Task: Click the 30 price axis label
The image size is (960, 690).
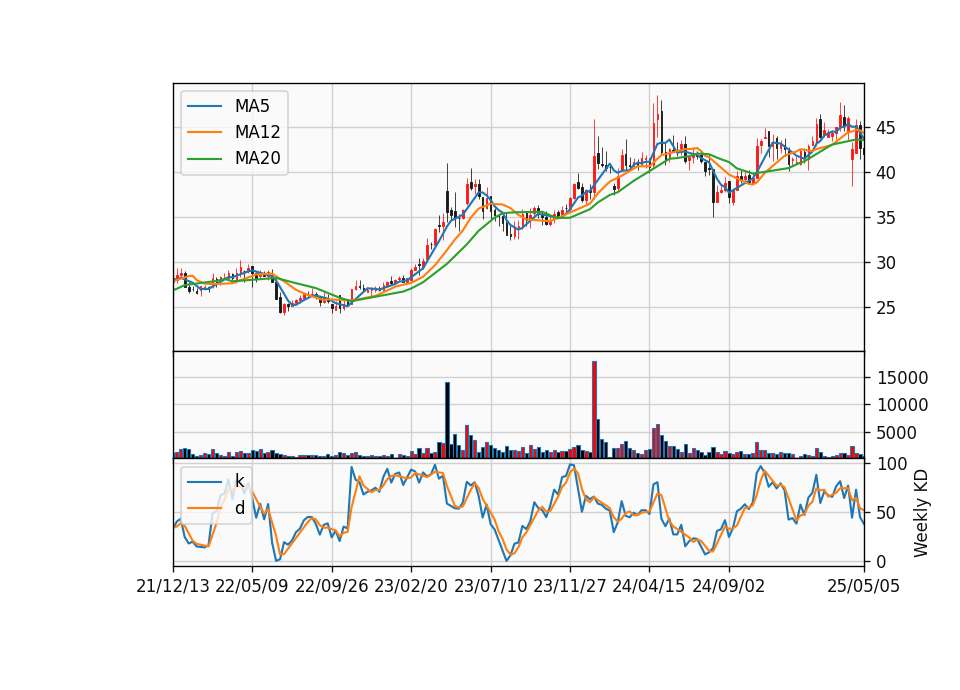Action: (x=885, y=263)
